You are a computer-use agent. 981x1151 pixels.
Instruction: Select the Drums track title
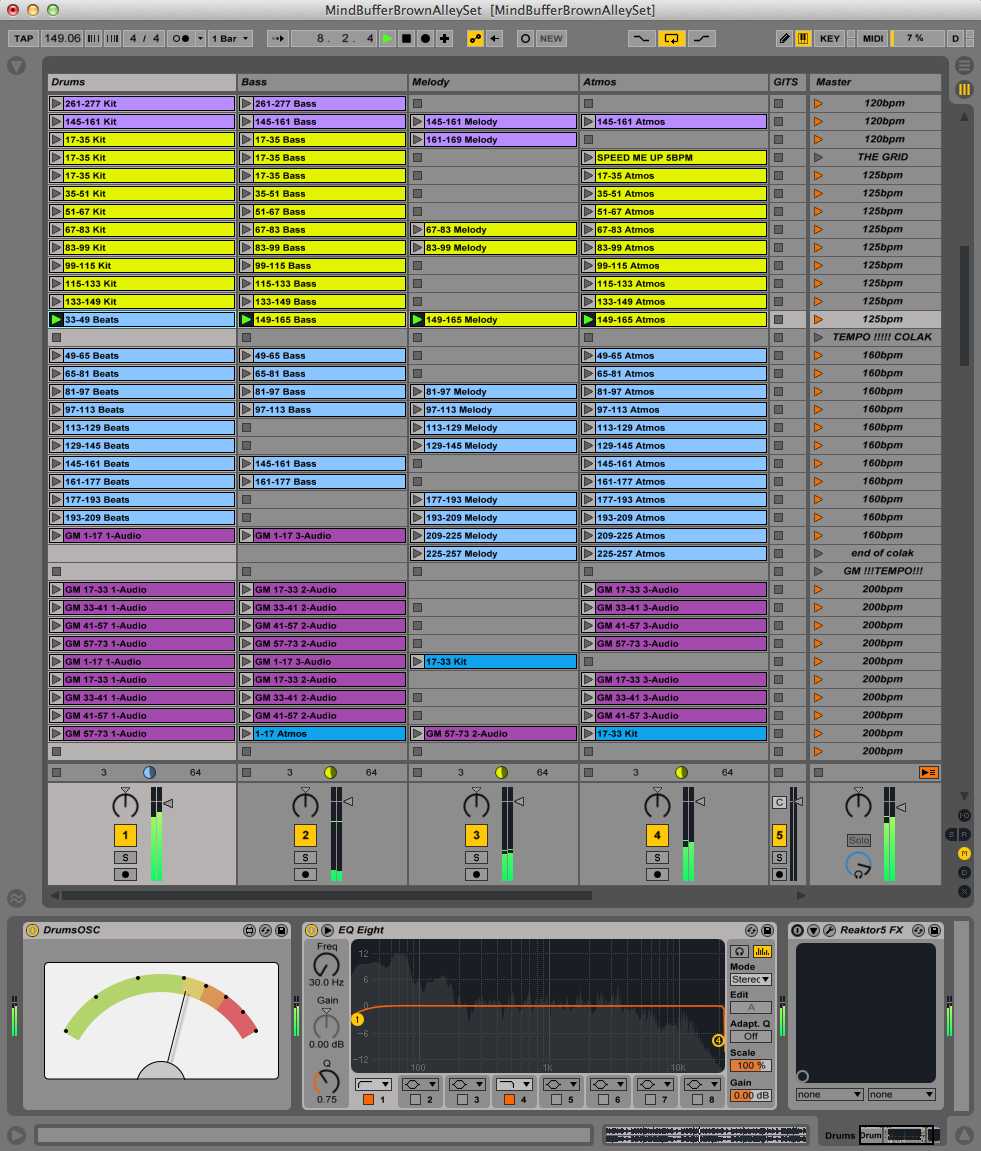click(140, 82)
